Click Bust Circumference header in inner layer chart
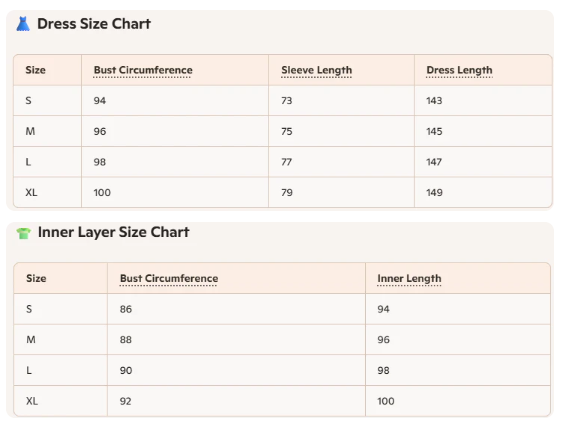The height and width of the screenshot is (423, 566). [169, 278]
